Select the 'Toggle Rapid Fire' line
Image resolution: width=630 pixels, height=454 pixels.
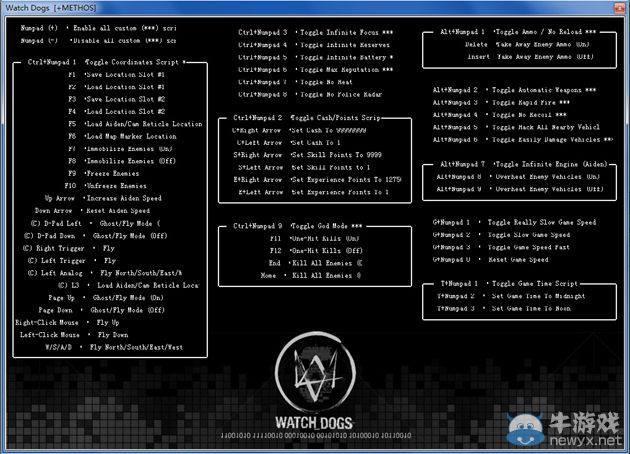coord(501,102)
